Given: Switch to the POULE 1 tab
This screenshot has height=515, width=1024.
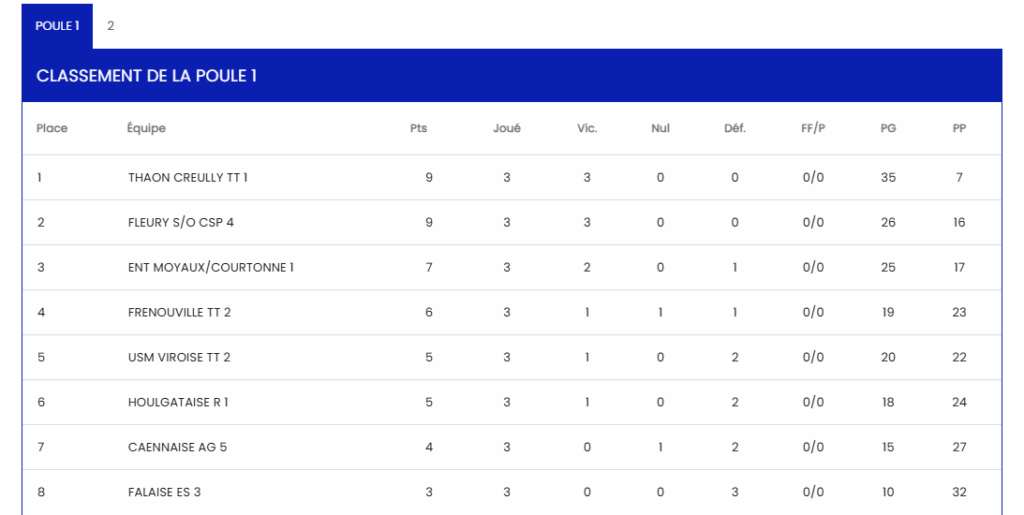Looking at the screenshot, I should click(x=57, y=26).
